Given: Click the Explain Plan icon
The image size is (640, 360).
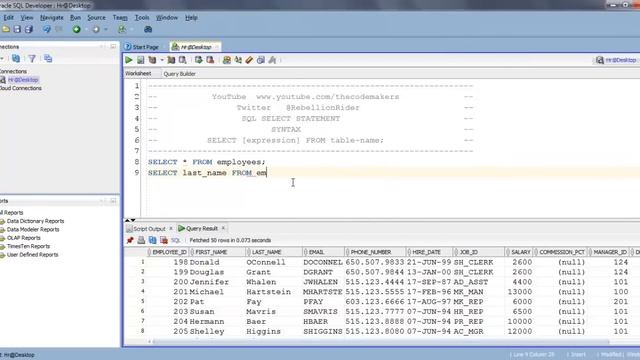Looking at the screenshot, I should tap(152, 60).
